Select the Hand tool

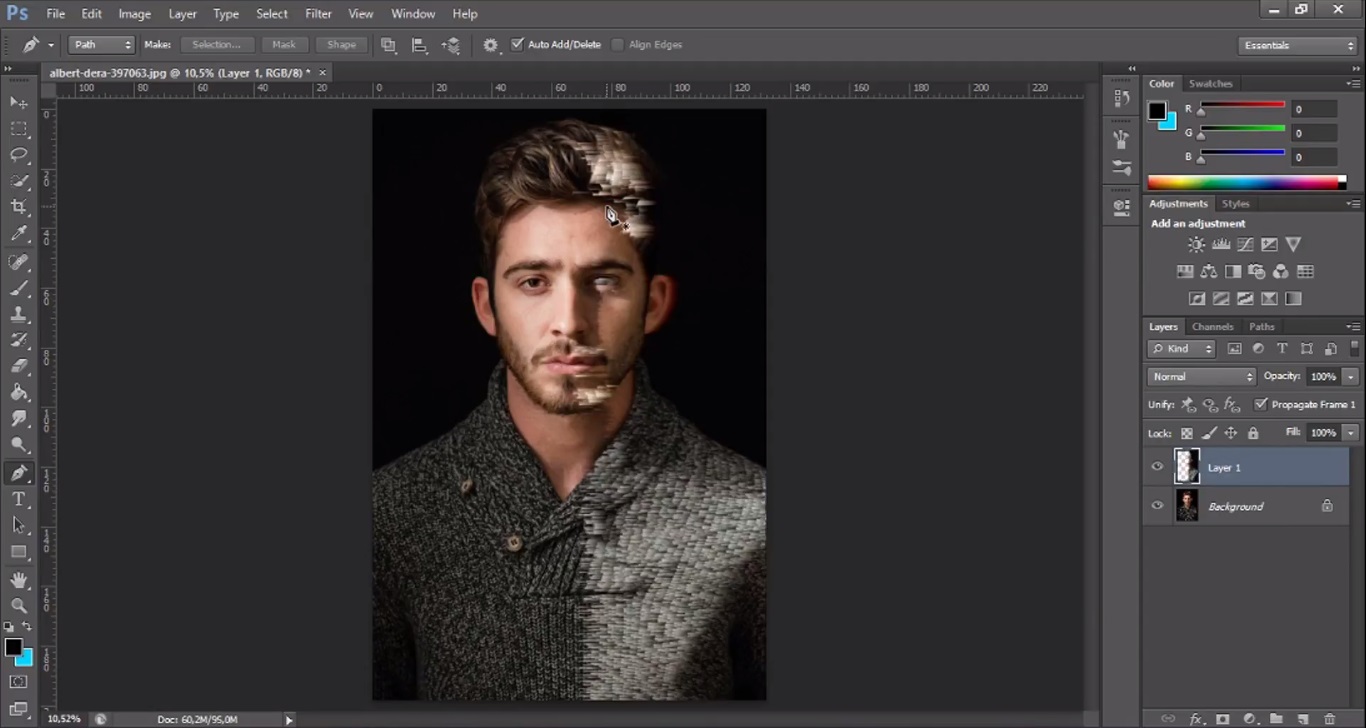point(19,580)
